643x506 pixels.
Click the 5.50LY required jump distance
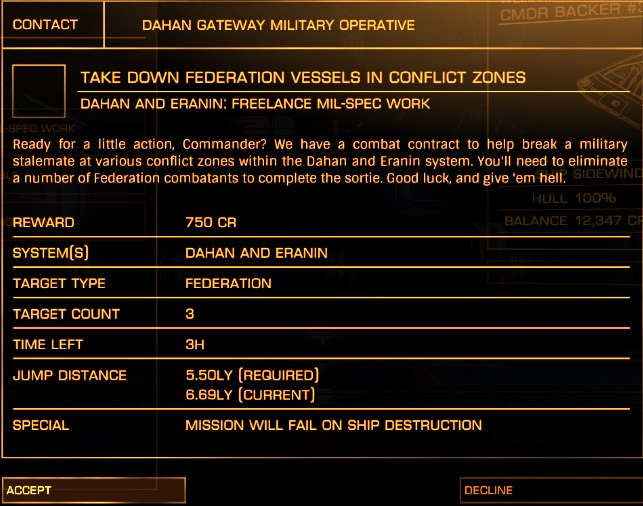click(252, 375)
